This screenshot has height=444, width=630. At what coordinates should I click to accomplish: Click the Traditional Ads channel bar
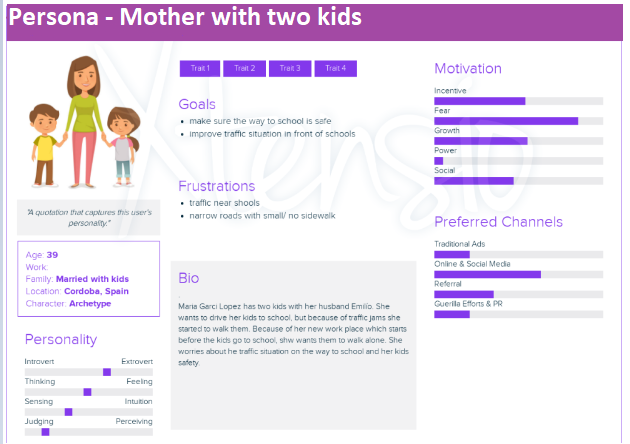(518, 254)
